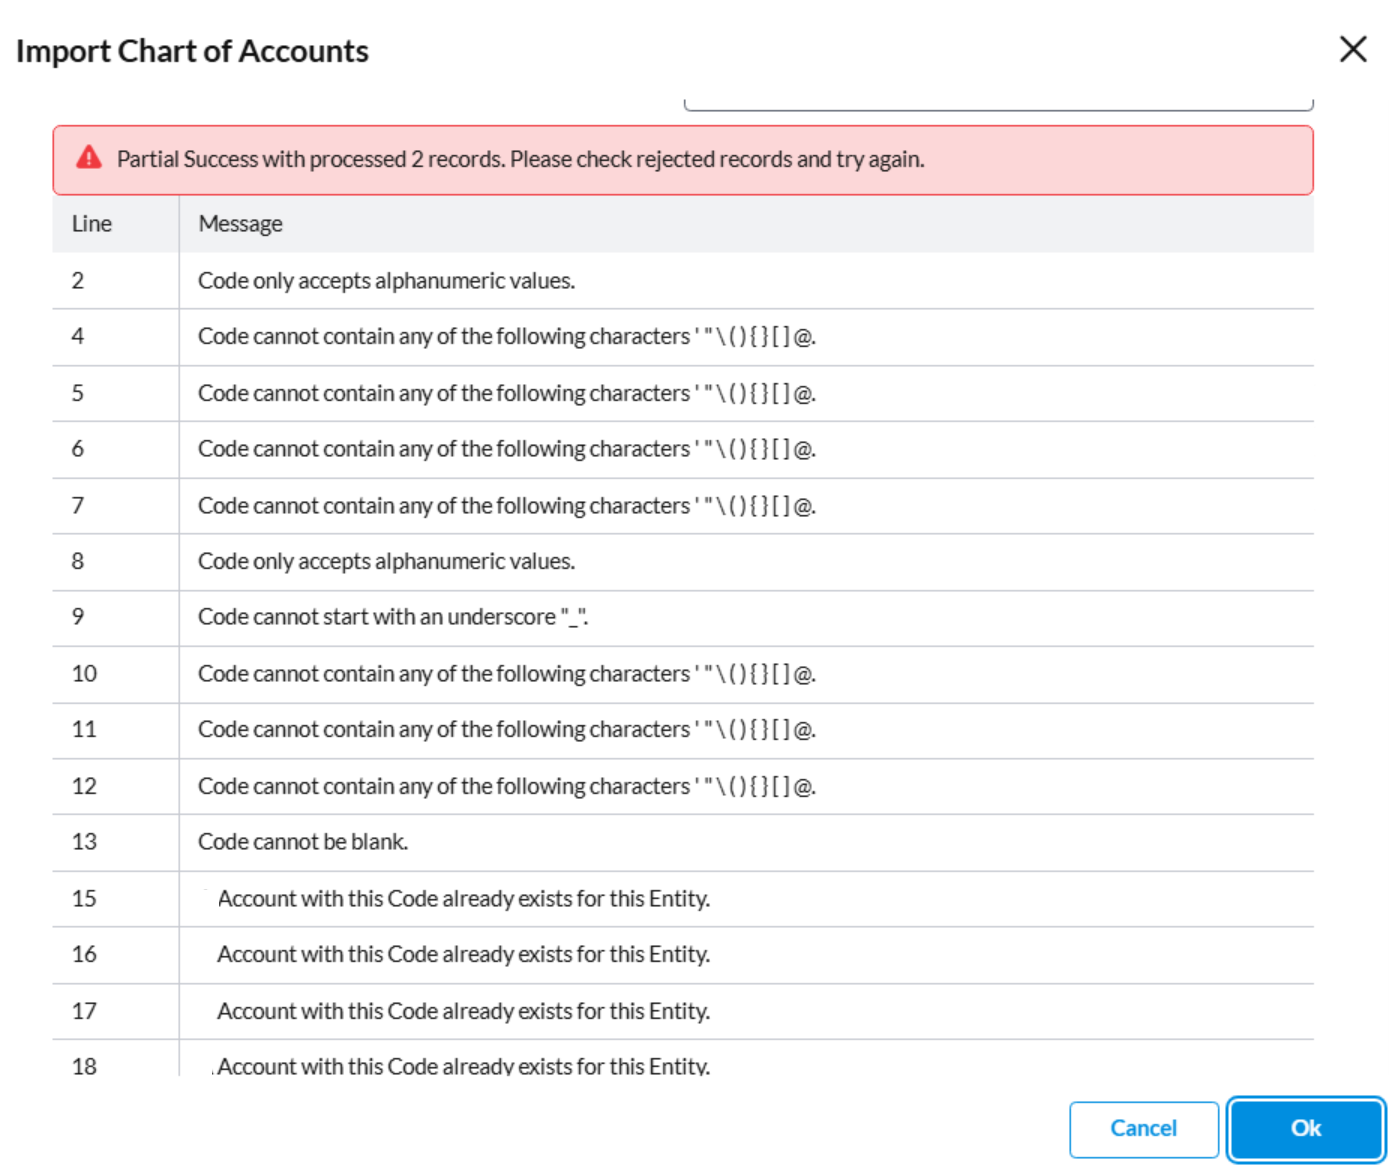The width and height of the screenshot is (1389, 1172).
Task: Click the underscore error message on line 9
Action: click(x=392, y=617)
